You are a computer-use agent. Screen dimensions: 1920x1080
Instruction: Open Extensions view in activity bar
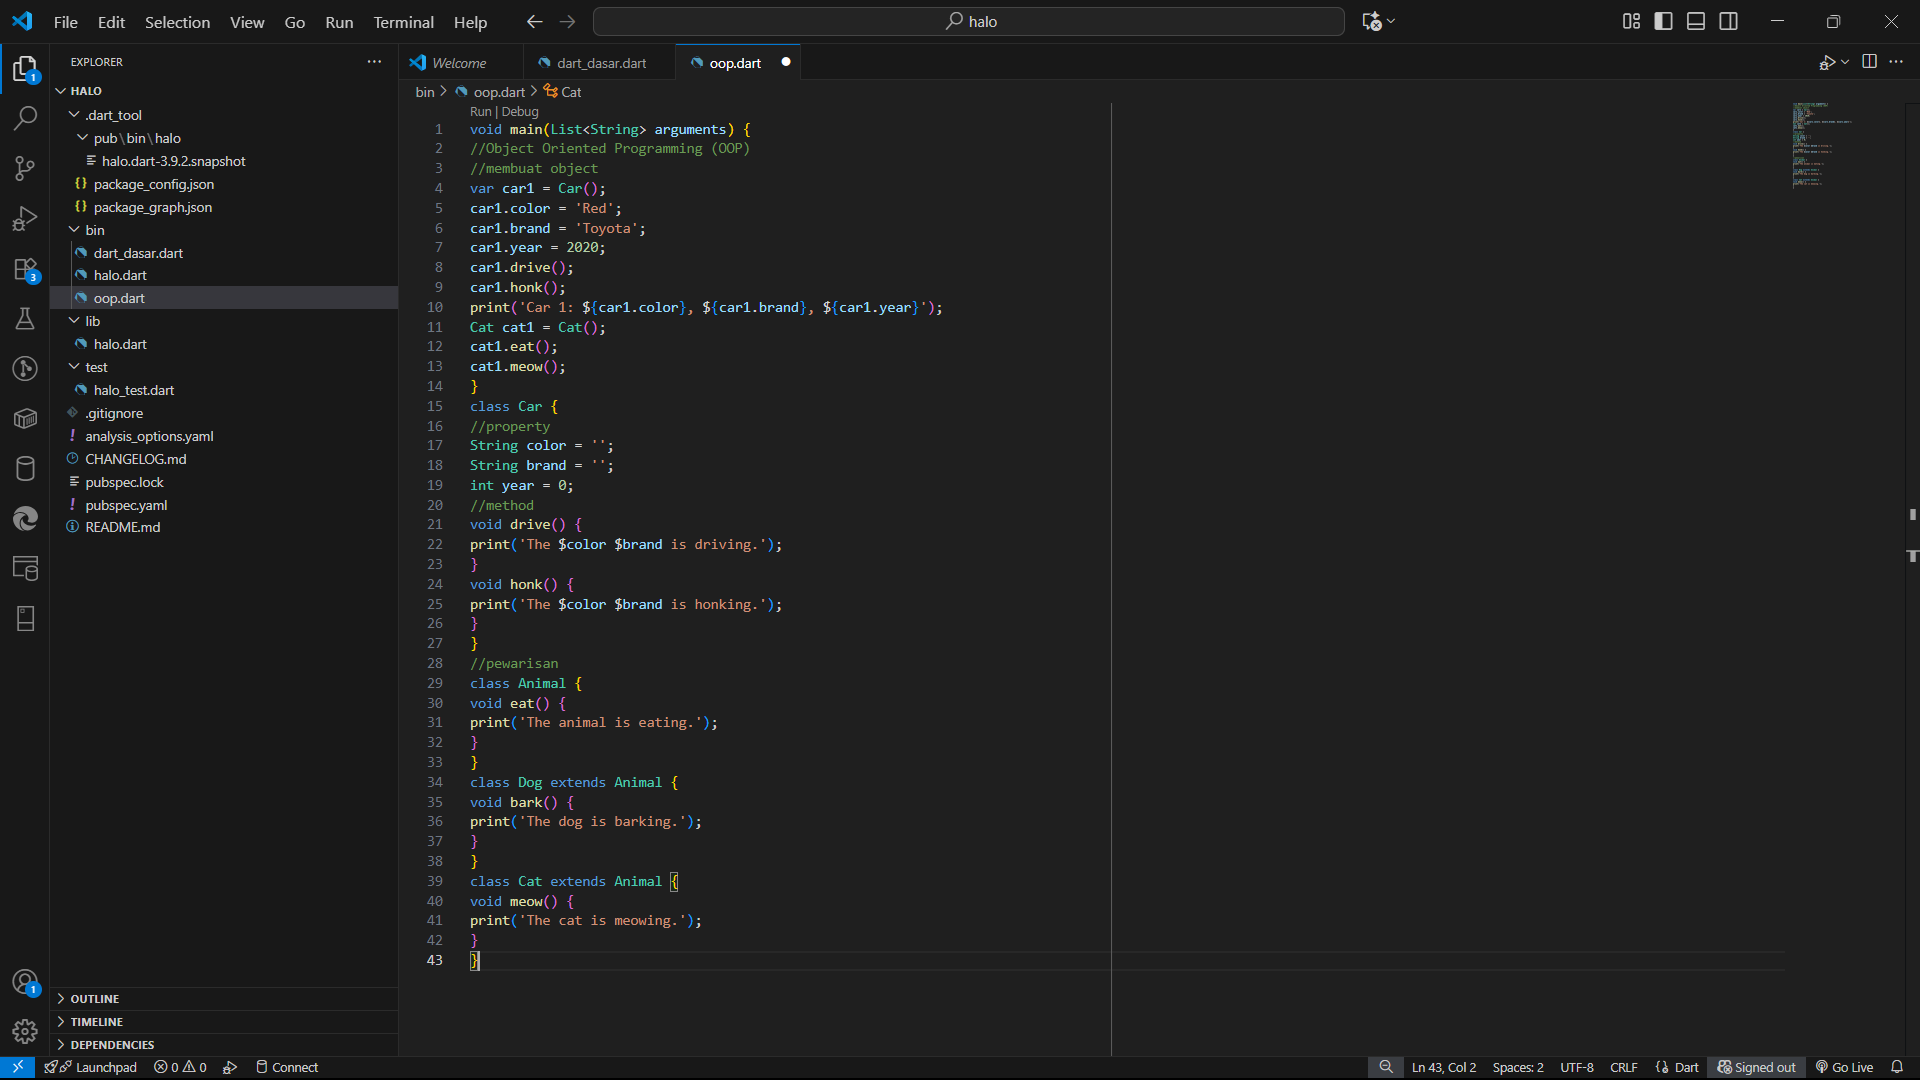click(25, 270)
